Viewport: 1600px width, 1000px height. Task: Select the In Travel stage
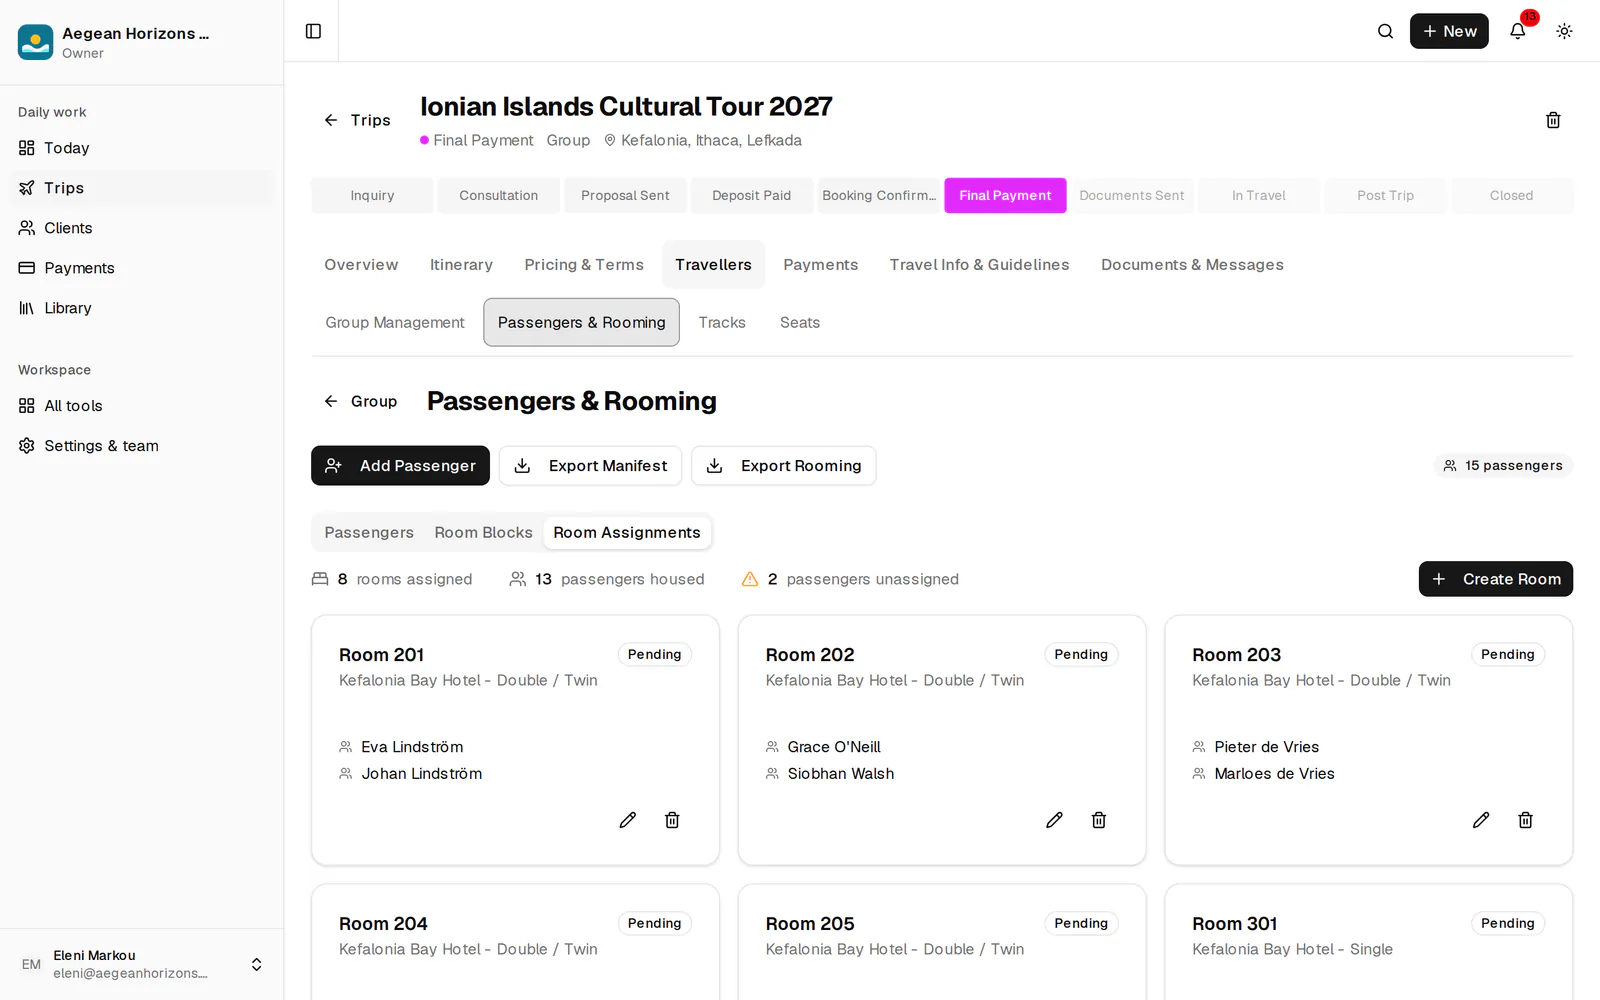pos(1258,196)
